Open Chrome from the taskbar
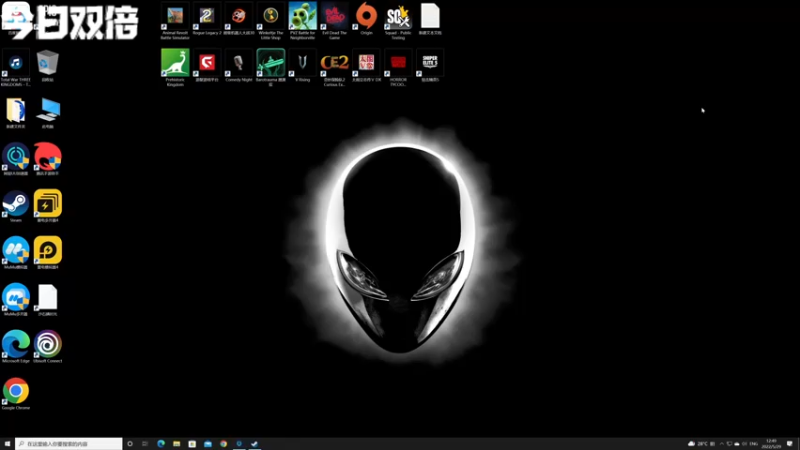 (223, 444)
